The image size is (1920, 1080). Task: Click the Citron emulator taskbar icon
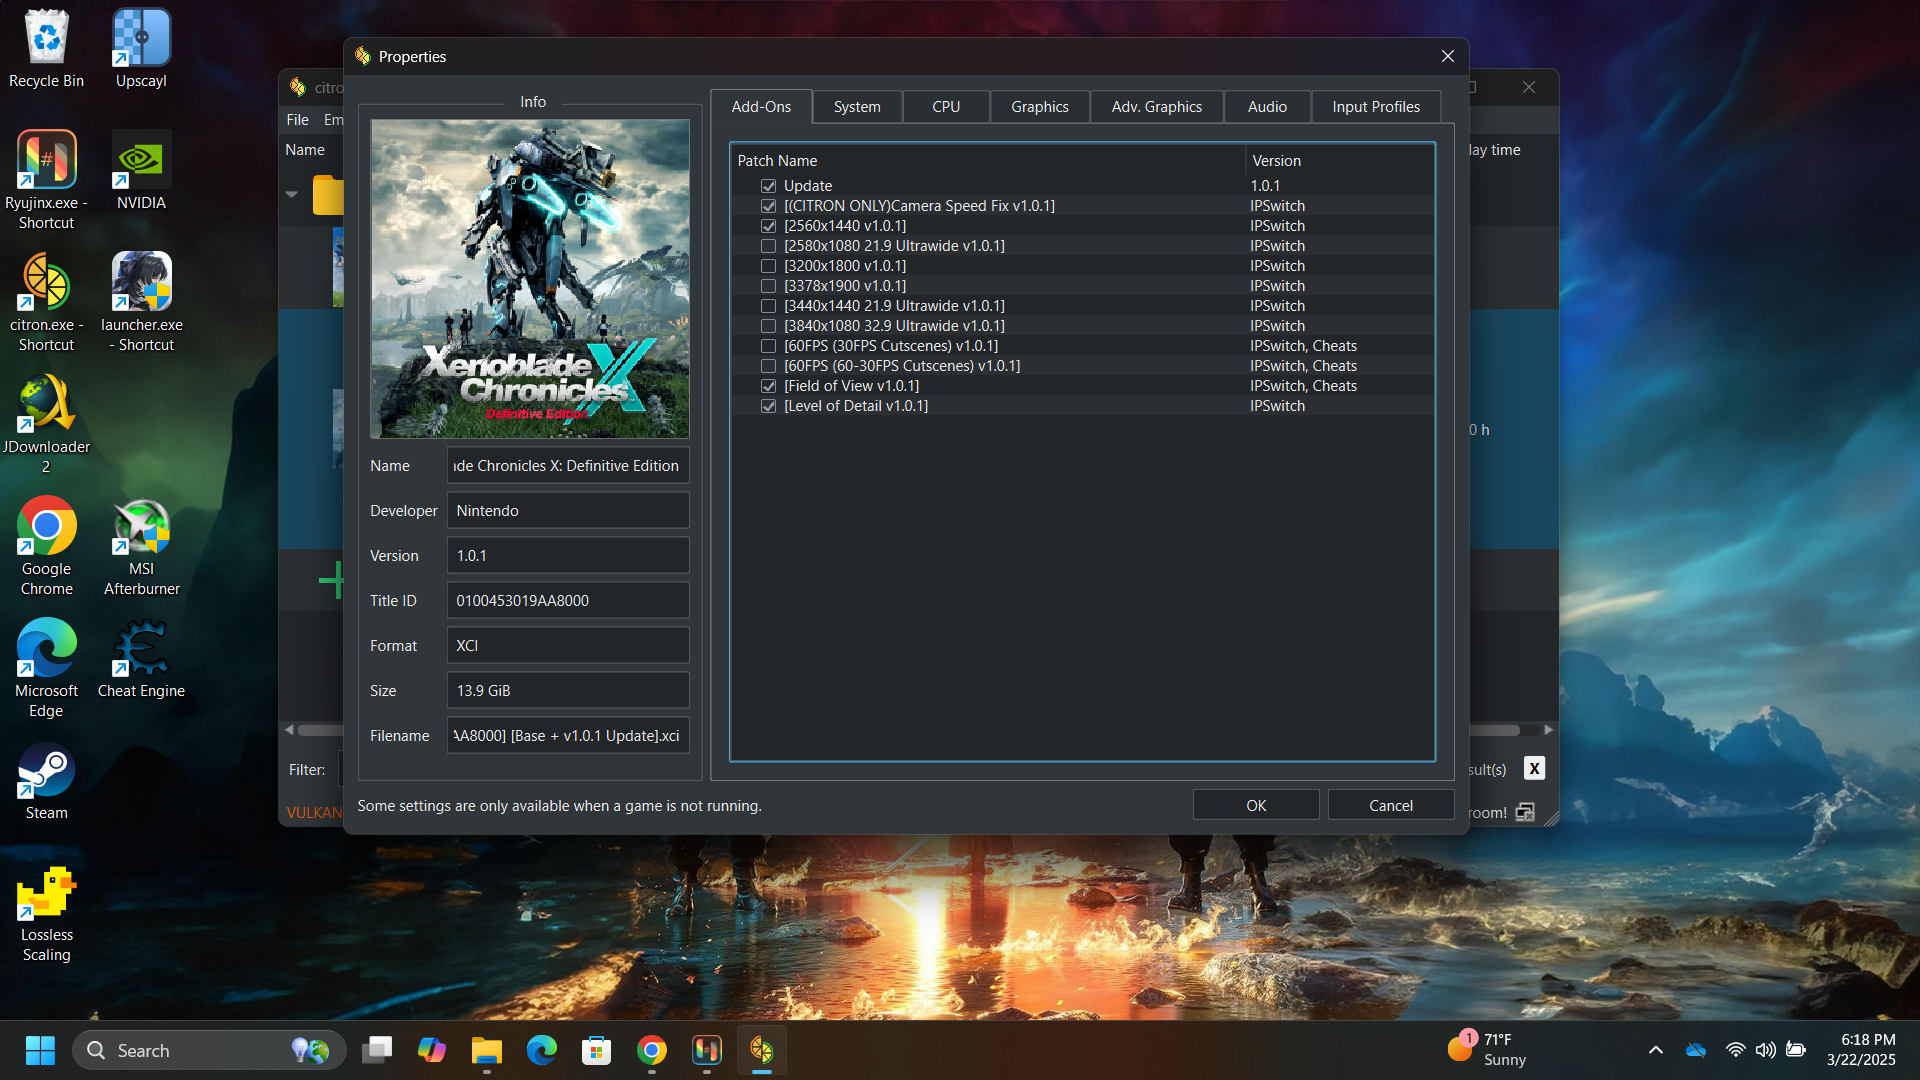762,1050
